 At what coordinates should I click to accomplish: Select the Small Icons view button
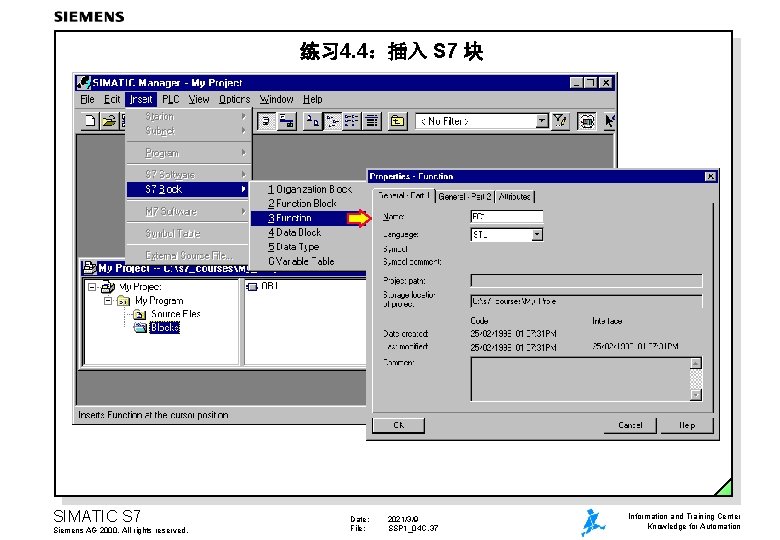[332, 121]
